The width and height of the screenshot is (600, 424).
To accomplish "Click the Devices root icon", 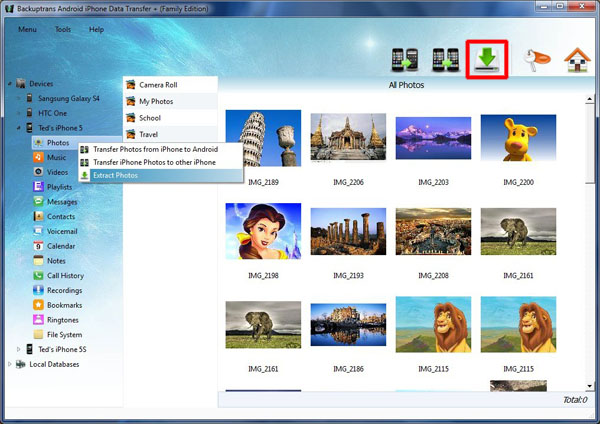I will 21,83.
